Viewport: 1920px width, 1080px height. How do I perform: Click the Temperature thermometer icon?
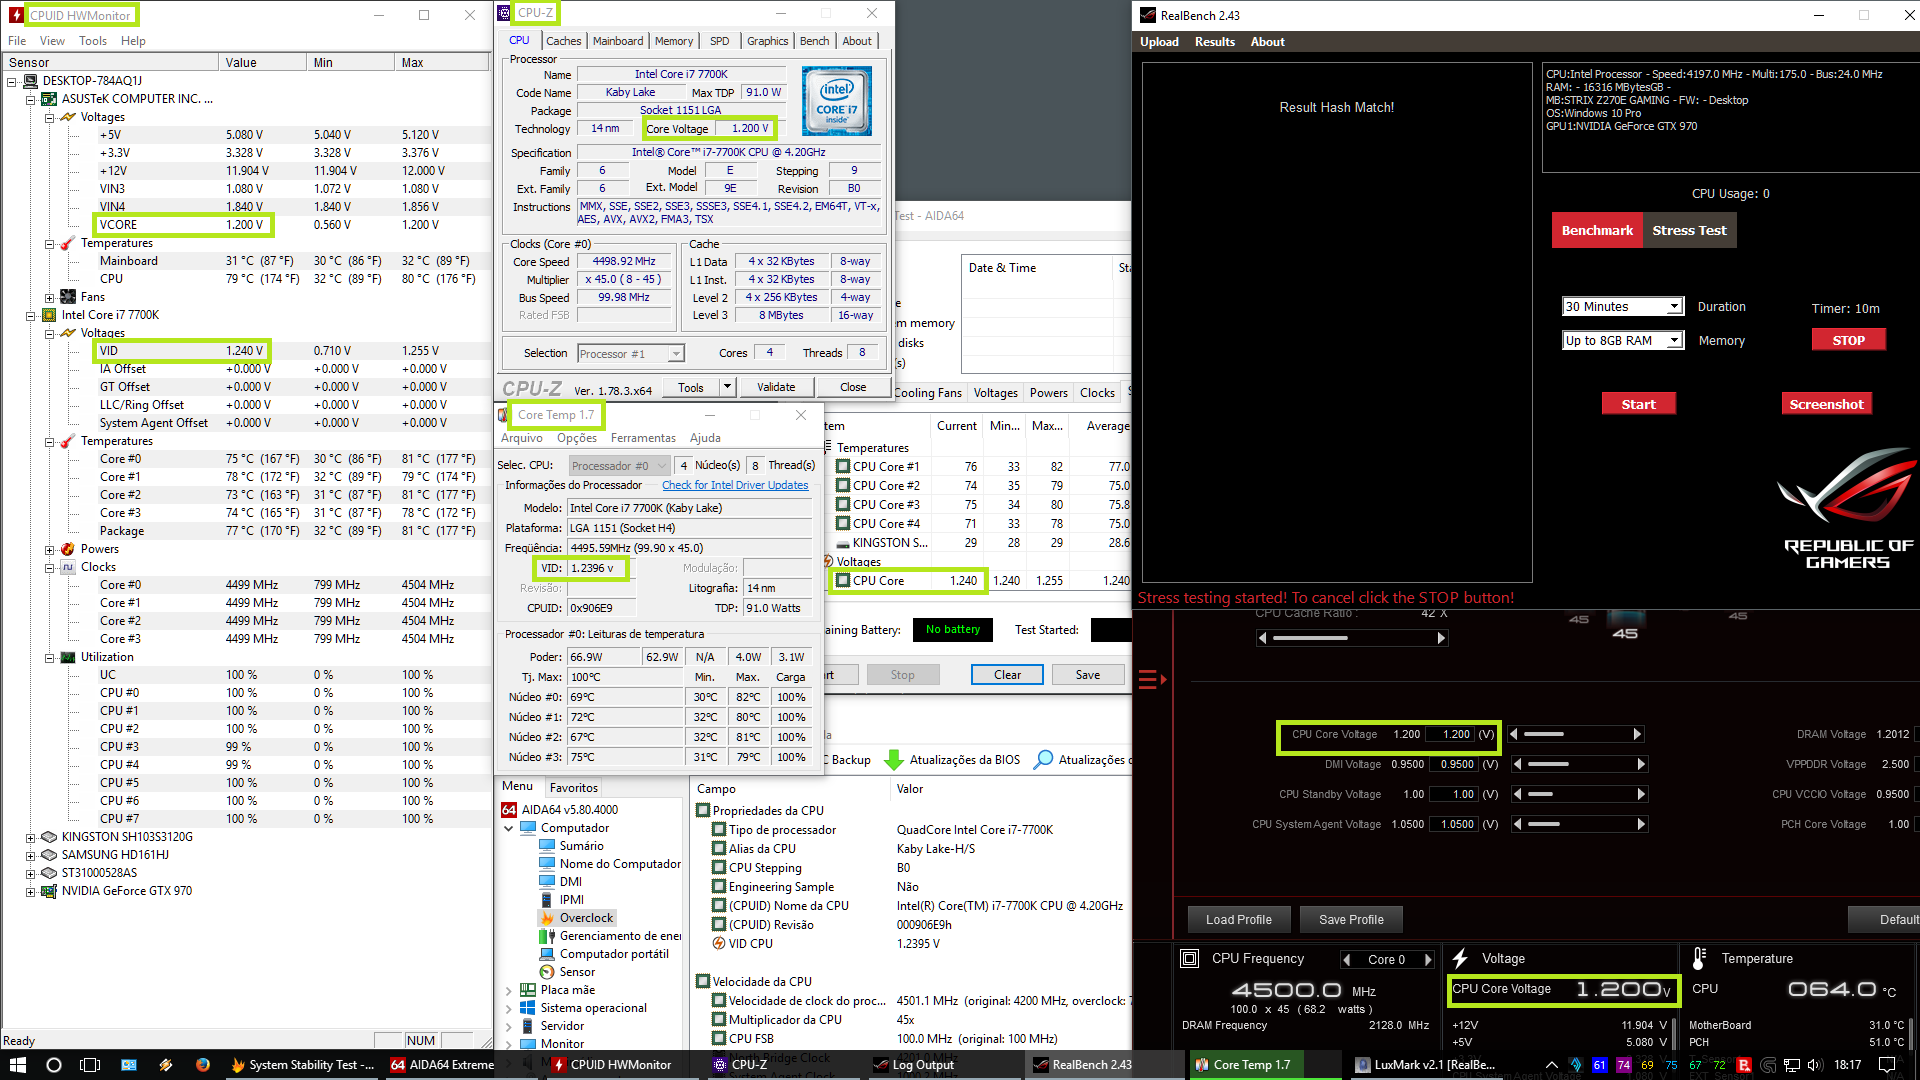(x=1699, y=959)
